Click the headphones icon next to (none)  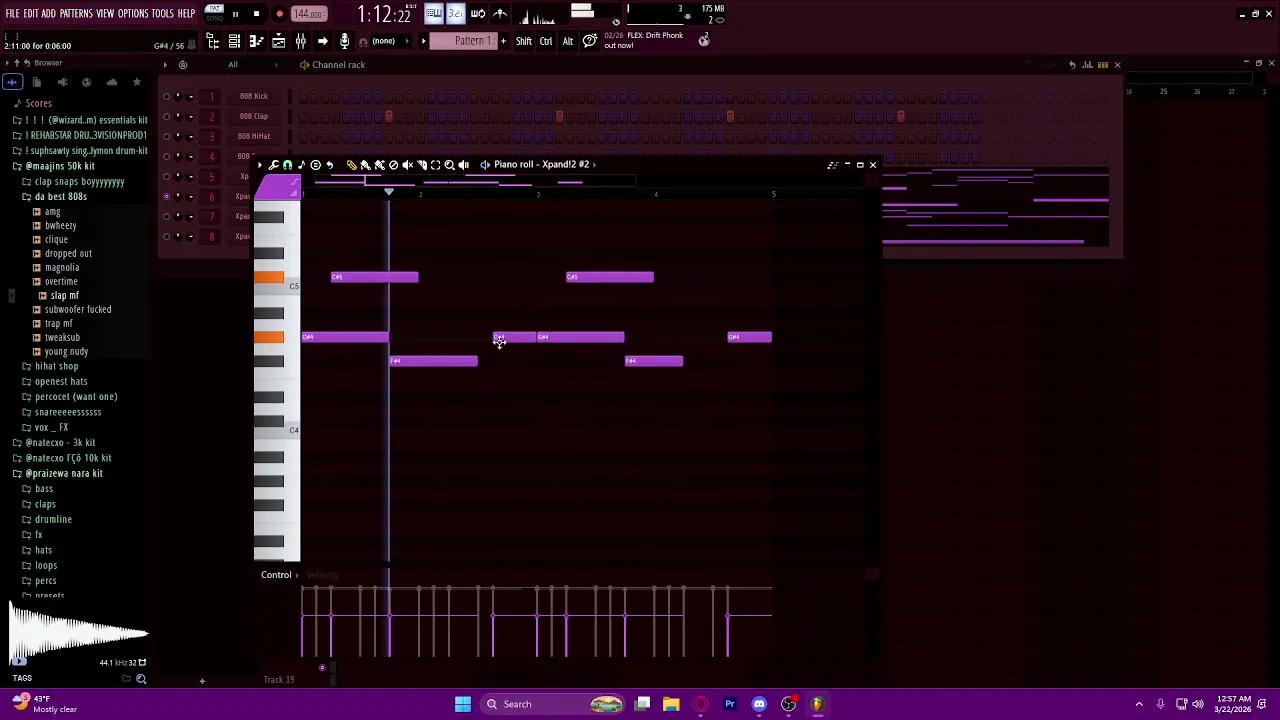(362, 42)
